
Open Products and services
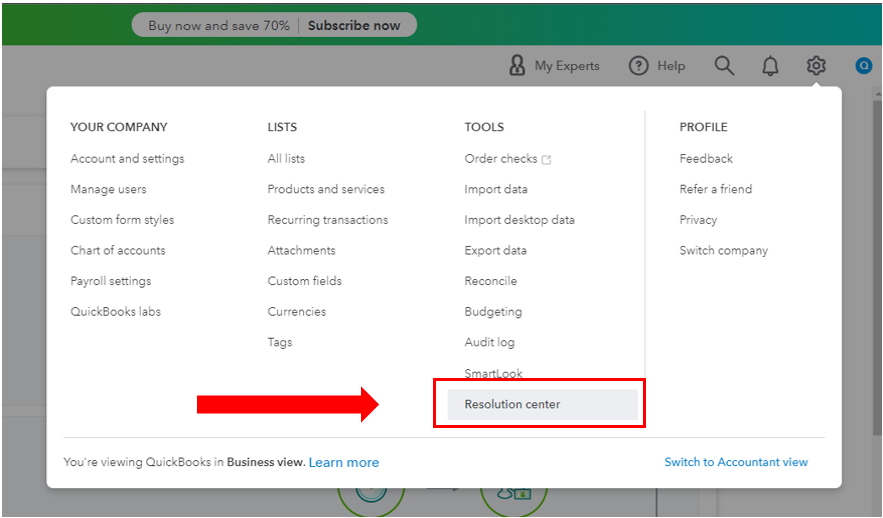pos(326,189)
